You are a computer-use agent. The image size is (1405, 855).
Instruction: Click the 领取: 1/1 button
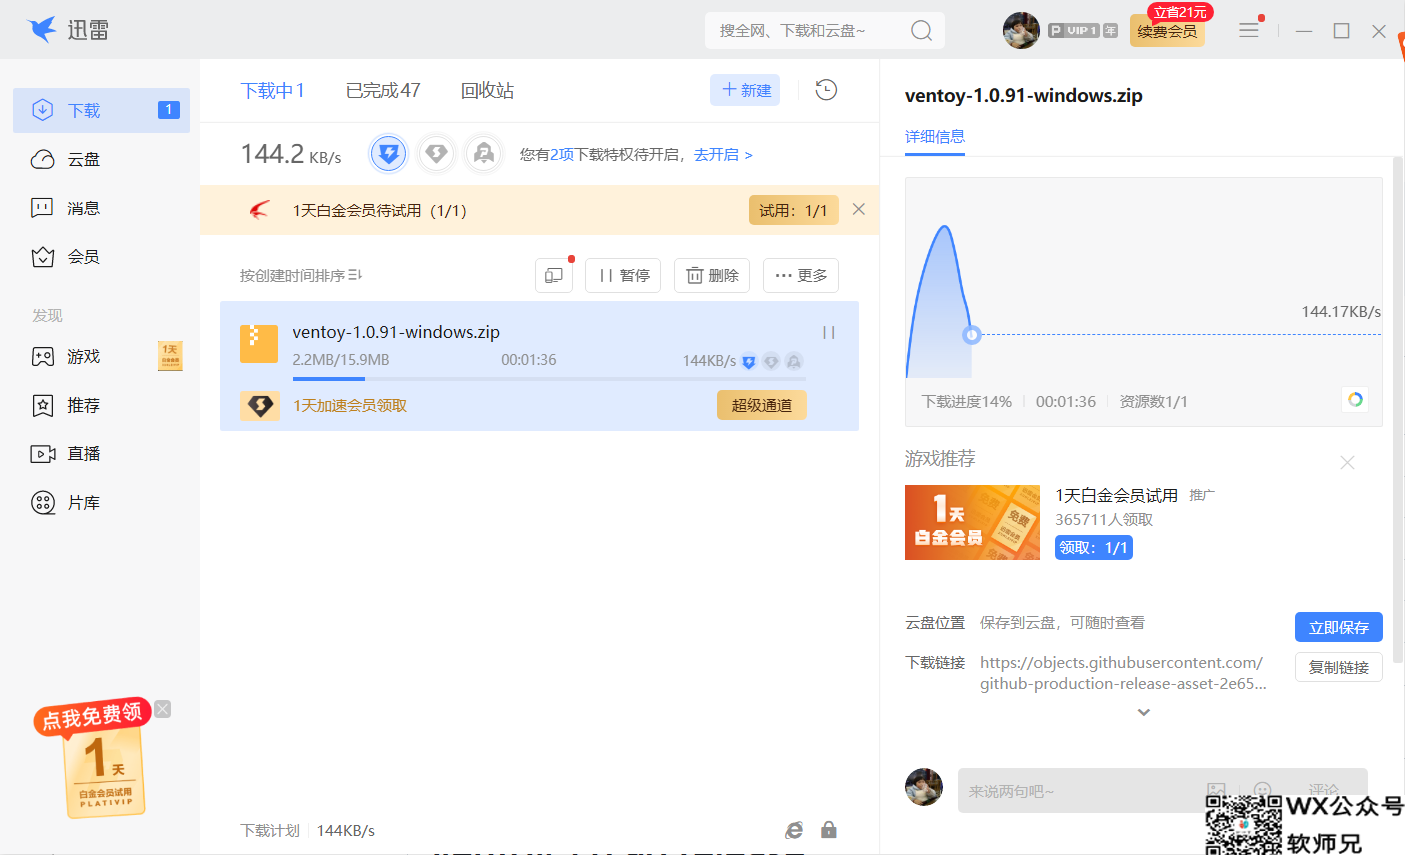[1094, 547]
